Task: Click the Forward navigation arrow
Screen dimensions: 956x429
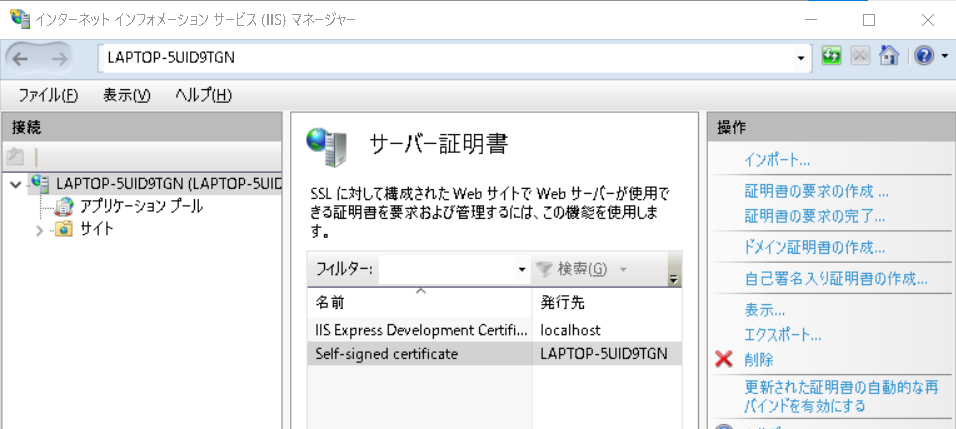Action: coord(59,58)
